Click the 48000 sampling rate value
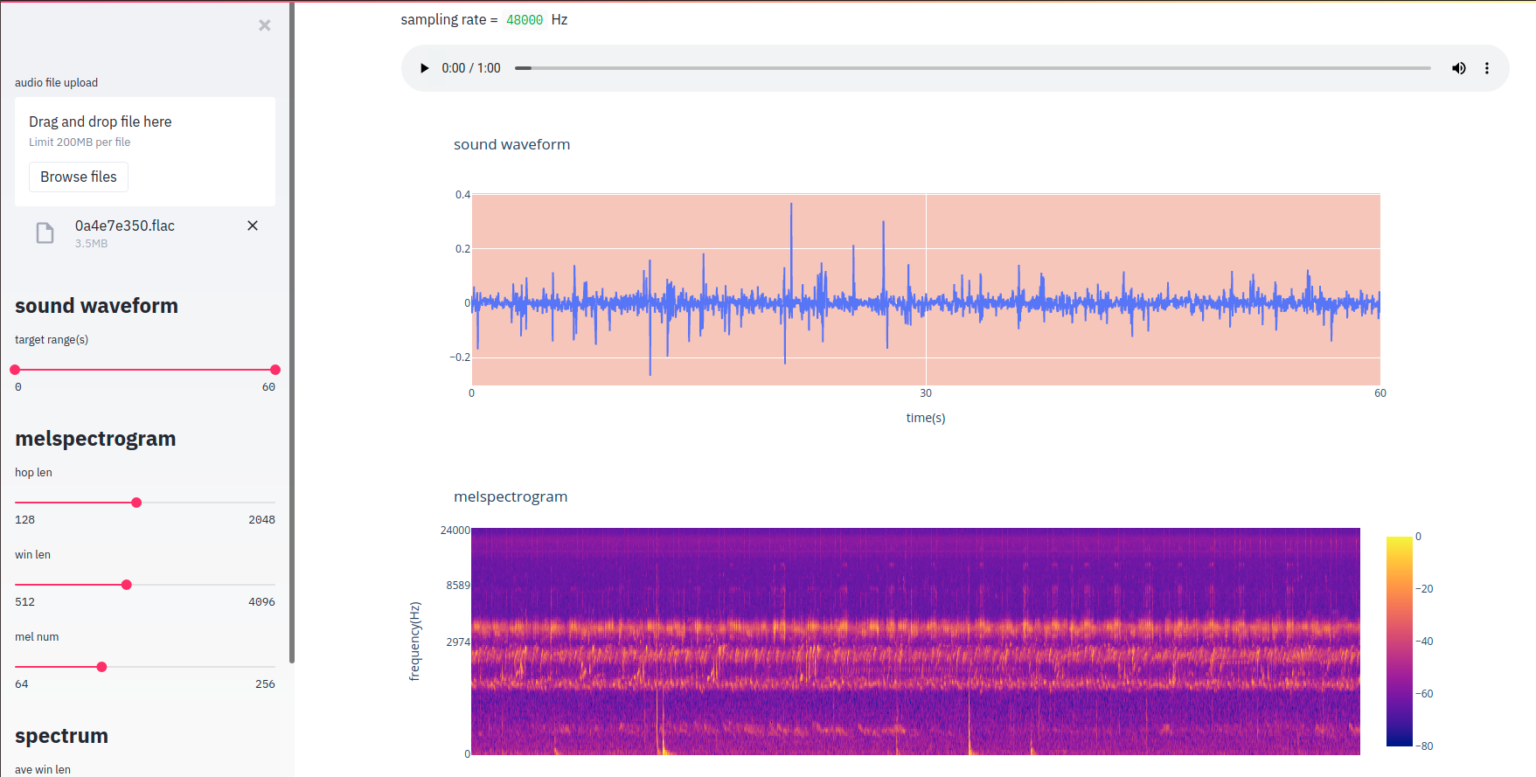The height and width of the screenshot is (777, 1536). tap(524, 20)
